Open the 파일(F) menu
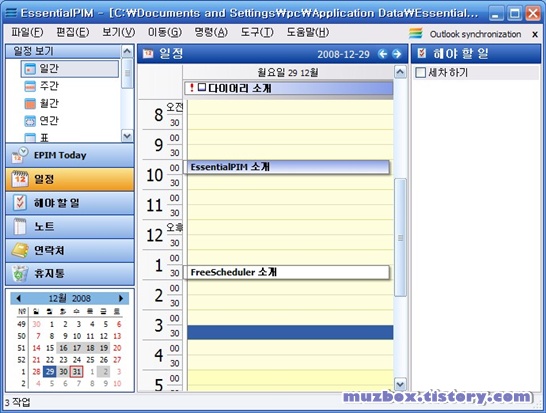 (x=27, y=32)
